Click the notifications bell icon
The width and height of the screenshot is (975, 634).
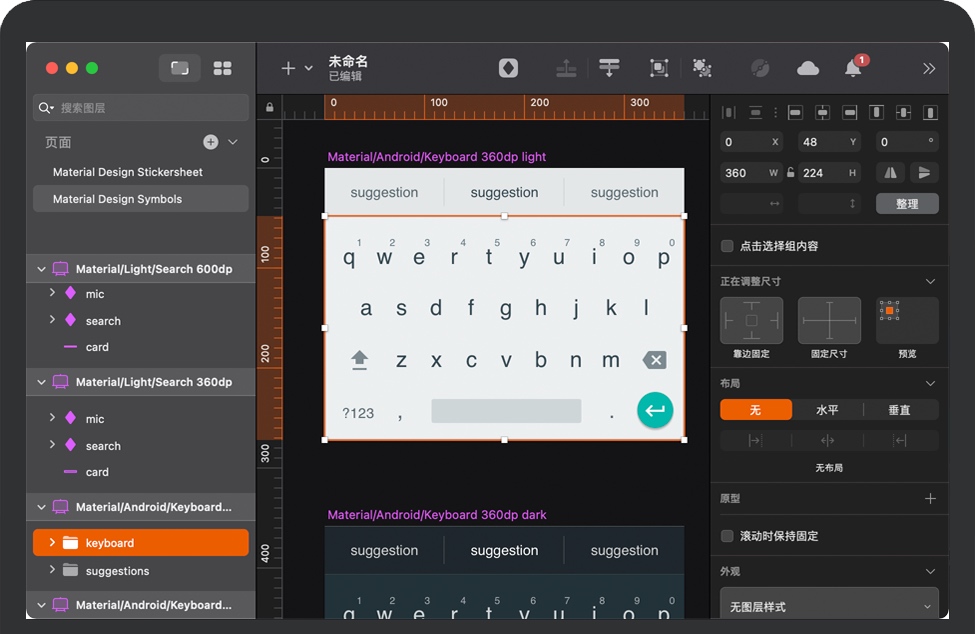pos(853,68)
